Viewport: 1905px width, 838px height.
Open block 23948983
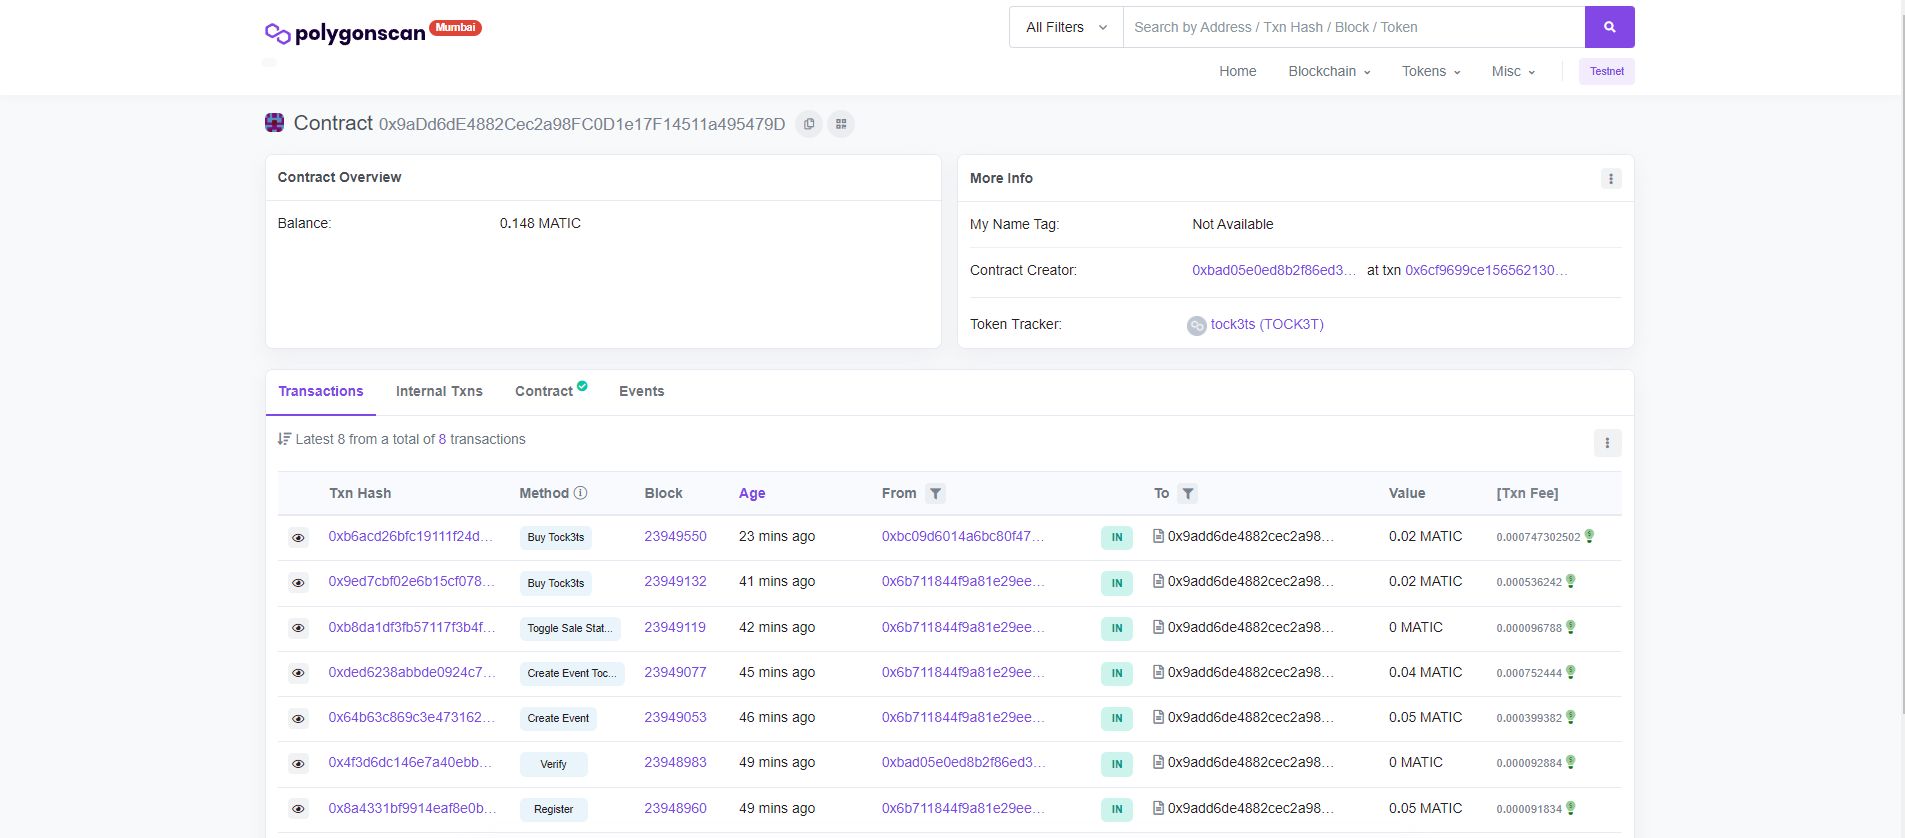coord(675,762)
